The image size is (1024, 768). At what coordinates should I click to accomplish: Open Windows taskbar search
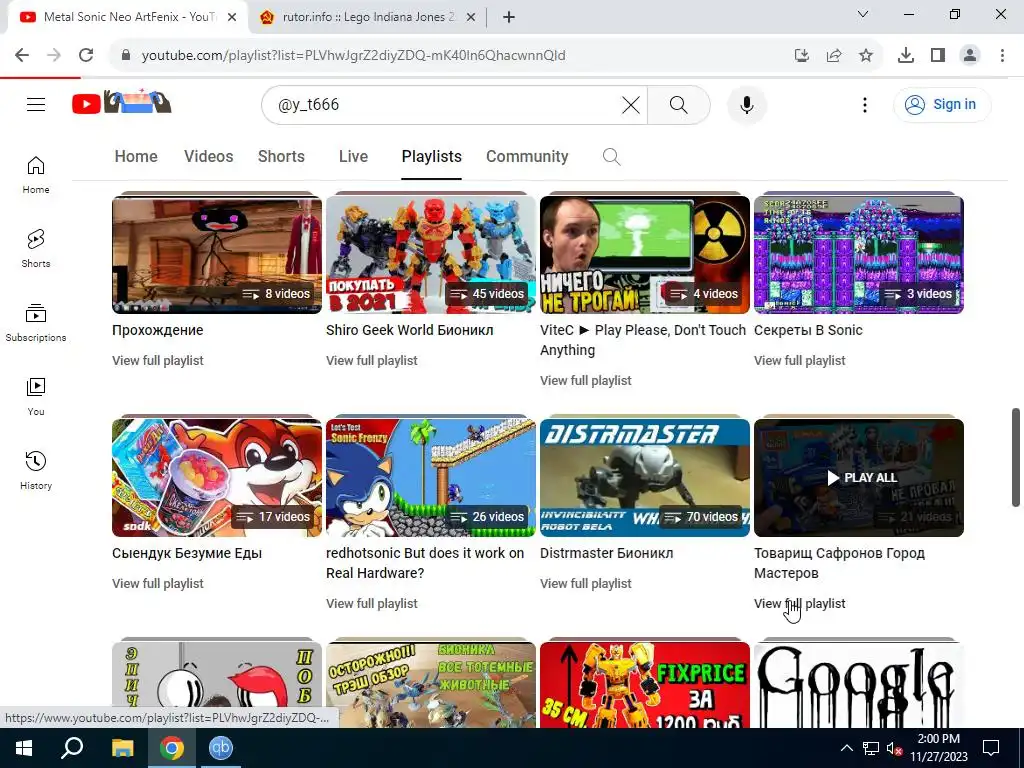tap(72, 748)
